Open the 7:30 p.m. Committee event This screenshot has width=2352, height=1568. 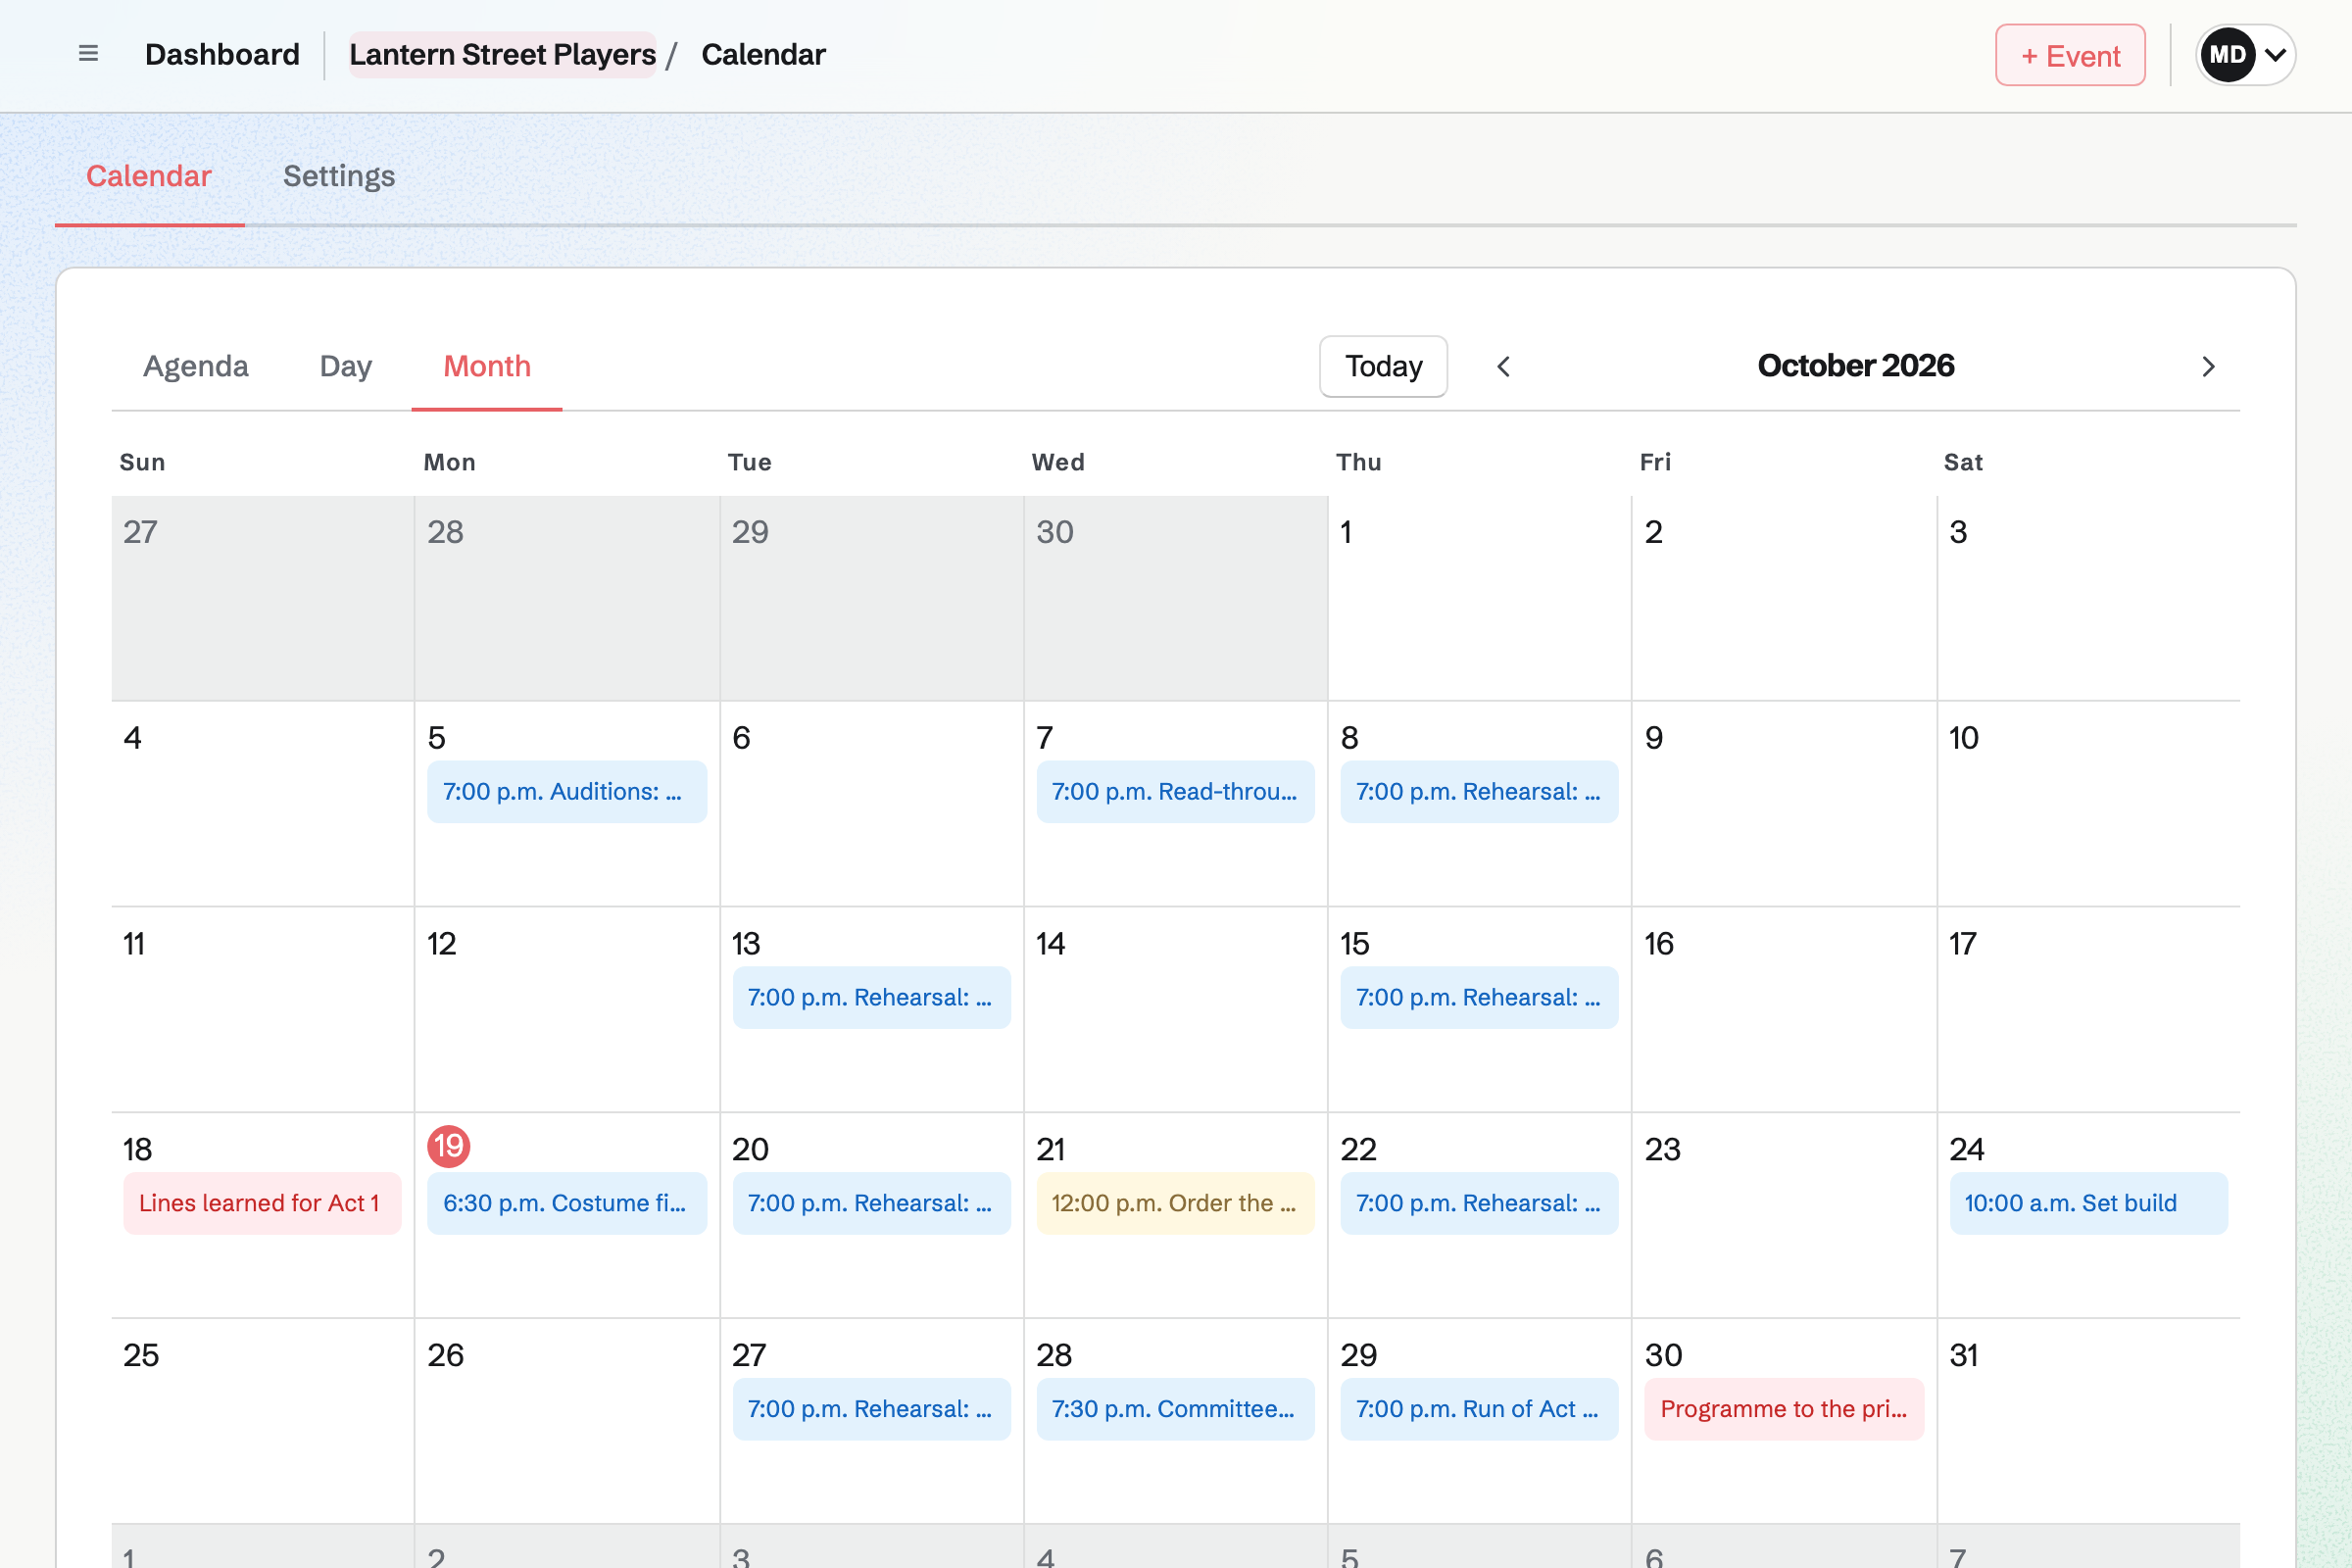point(1175,1410)
